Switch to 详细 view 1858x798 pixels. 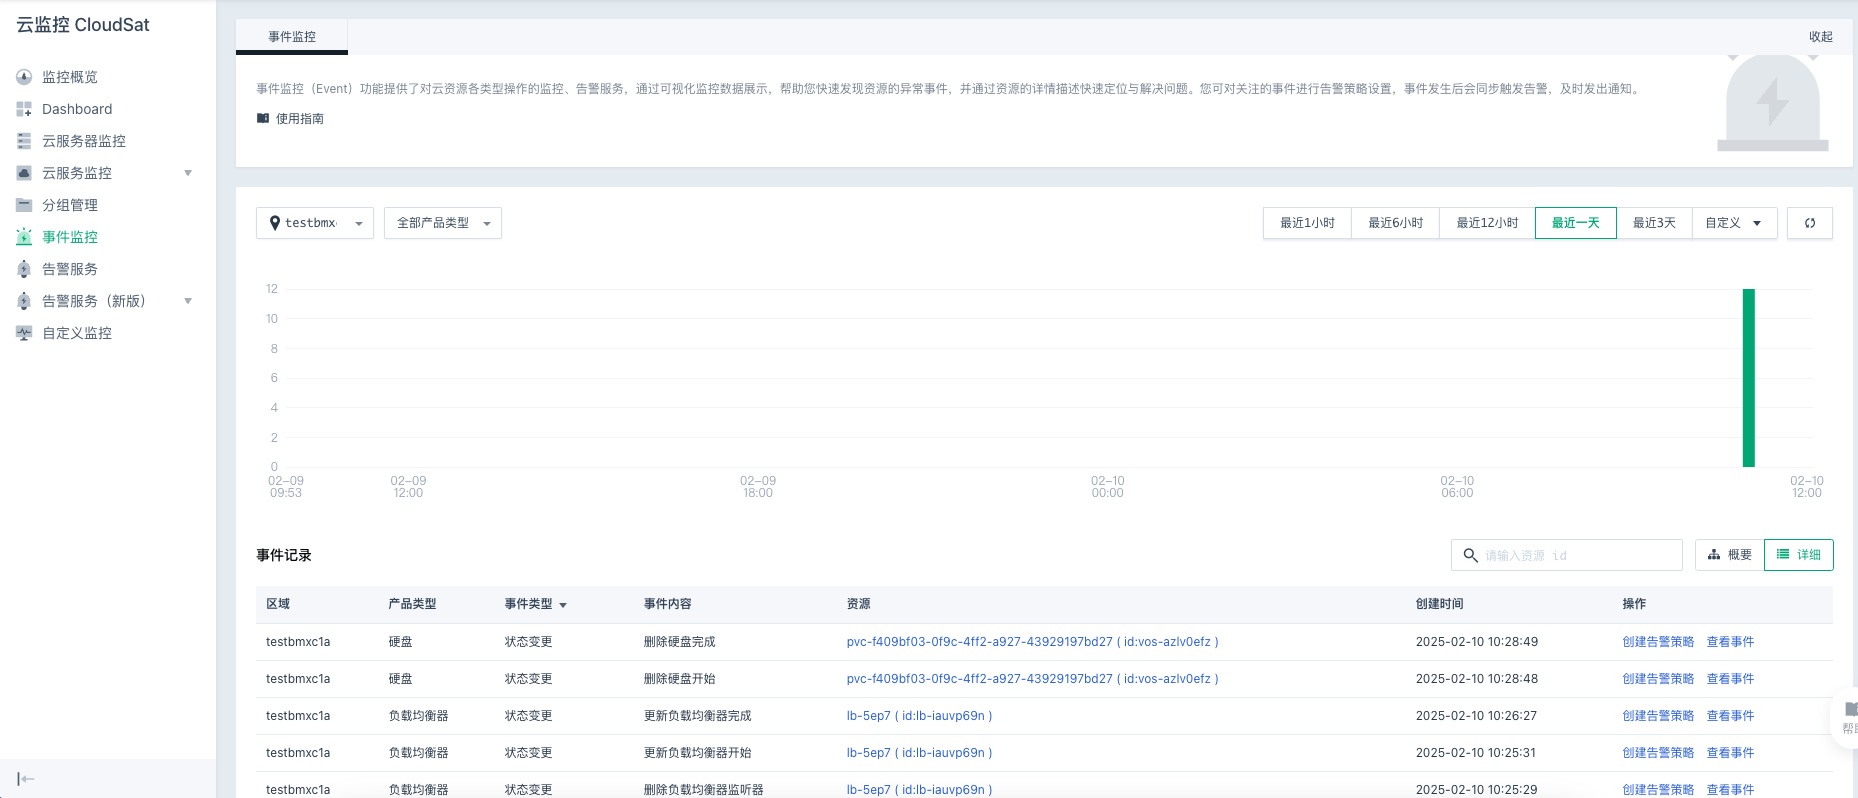pyautogui.click(x=1799, y=555)
